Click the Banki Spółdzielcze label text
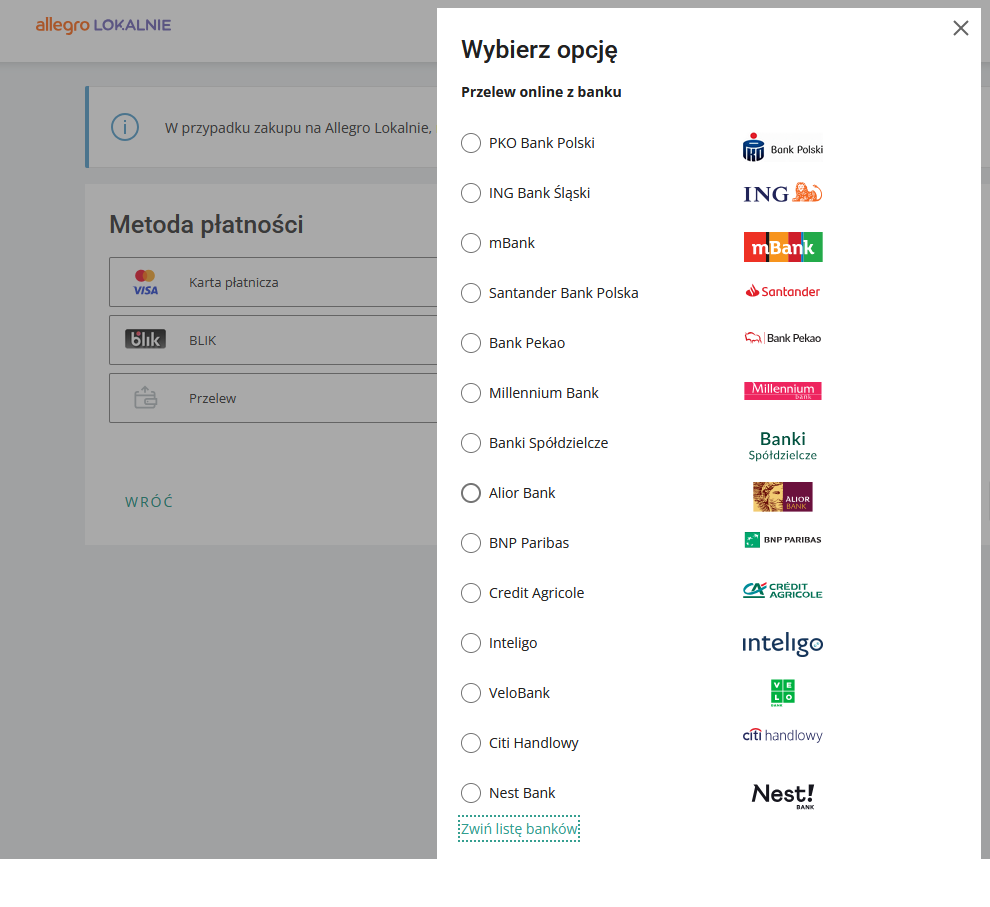Screen dimensions: 990x907 point(549,443)
